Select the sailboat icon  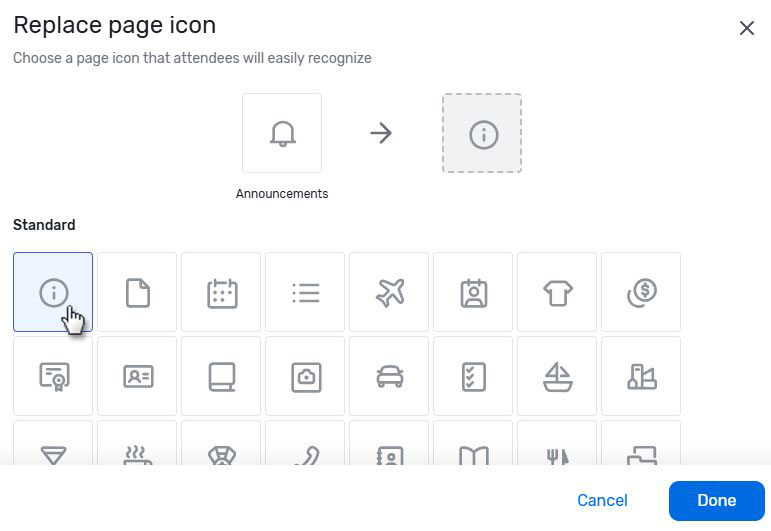557,376
